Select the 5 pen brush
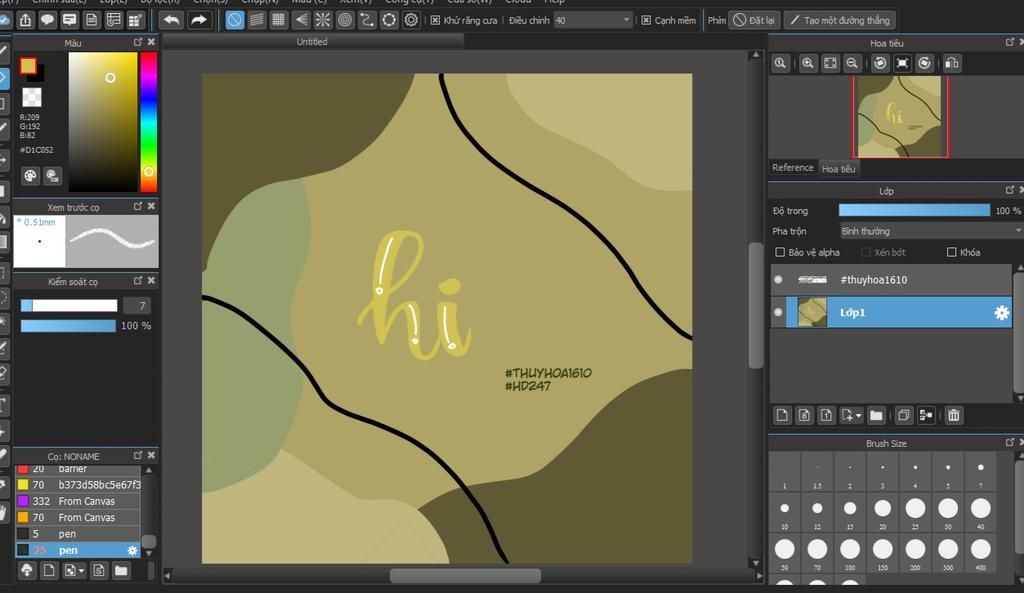Screen dimensions: 1024x593 pos(78,534)
